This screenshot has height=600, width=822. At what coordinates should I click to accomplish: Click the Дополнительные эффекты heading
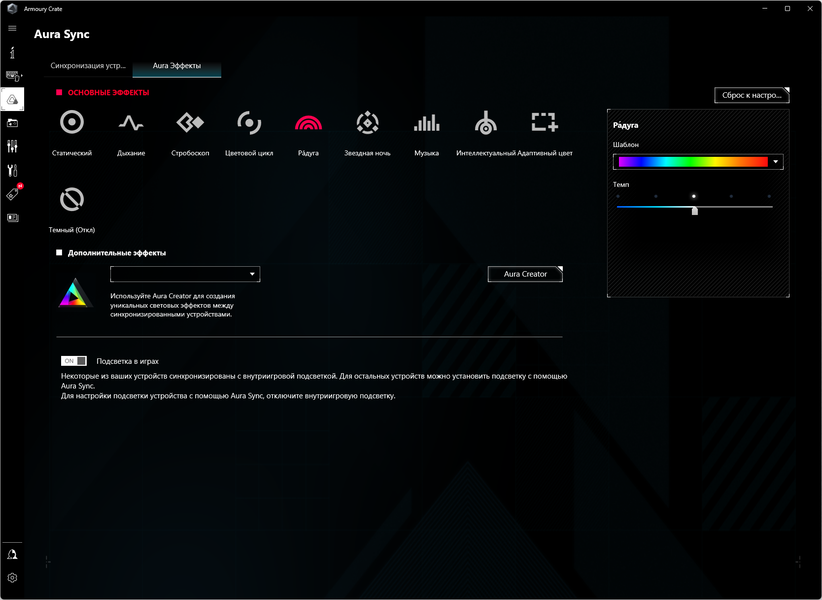click(x=117, y=253)
